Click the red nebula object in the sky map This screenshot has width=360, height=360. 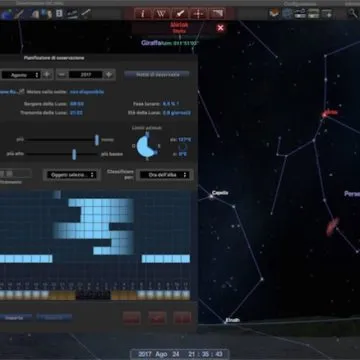coord(332,226)
